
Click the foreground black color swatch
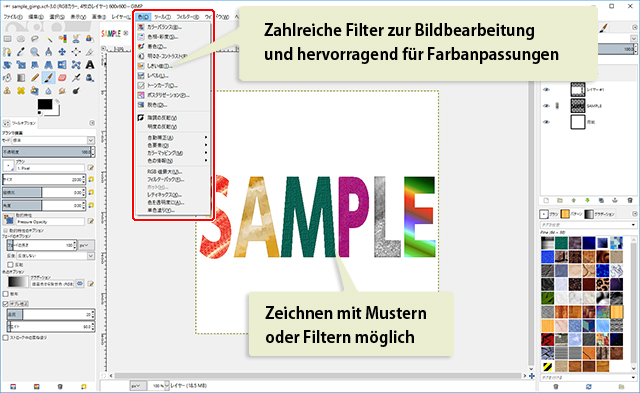click(x=44, y=104)
